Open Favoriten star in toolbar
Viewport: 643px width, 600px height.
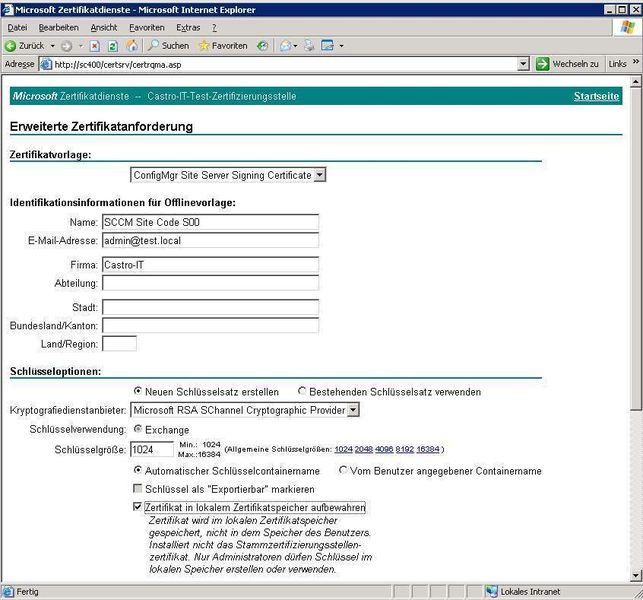[x=223, y=46]
